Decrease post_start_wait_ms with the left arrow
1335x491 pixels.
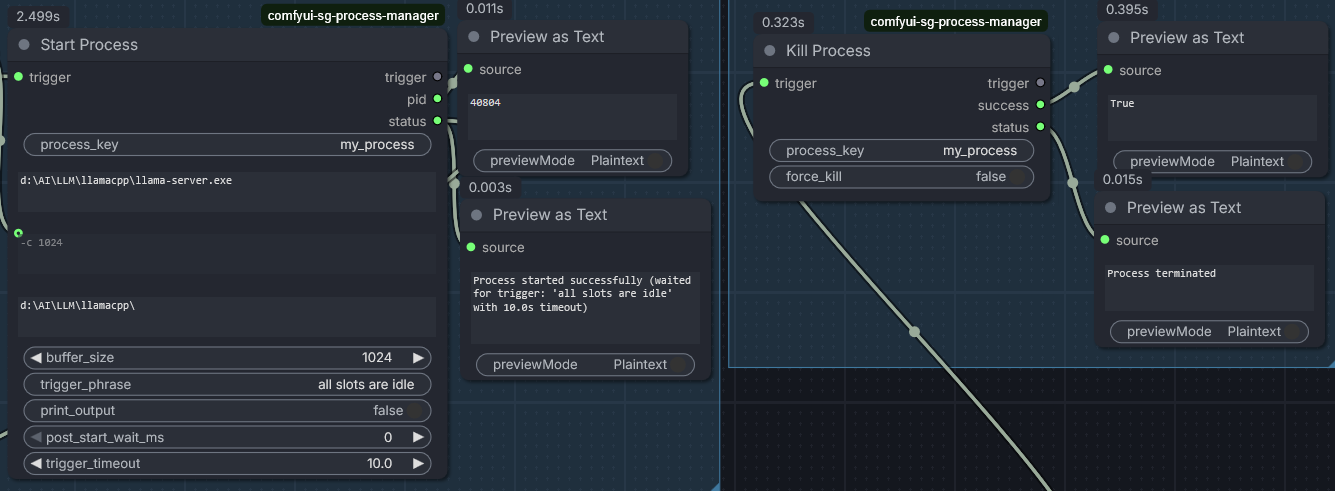tap(36, 437)
